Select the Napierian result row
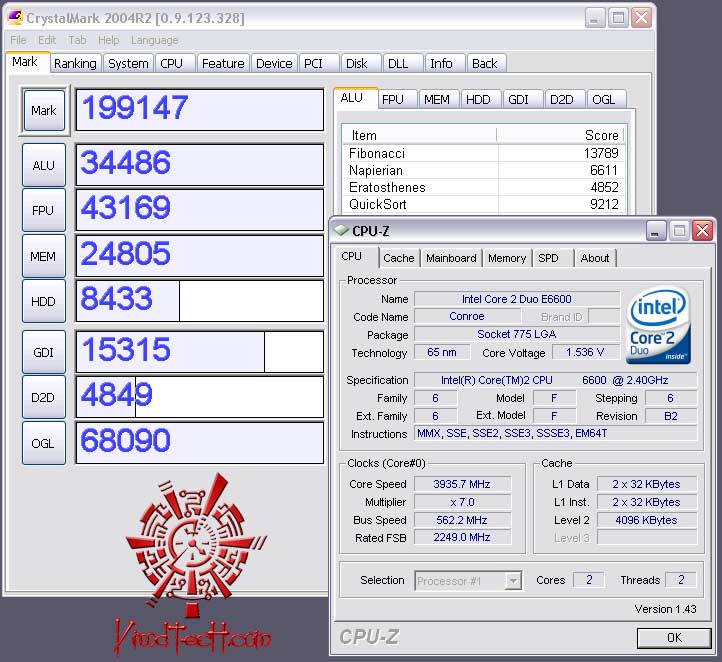722x662 pixels. click(483, 170)
